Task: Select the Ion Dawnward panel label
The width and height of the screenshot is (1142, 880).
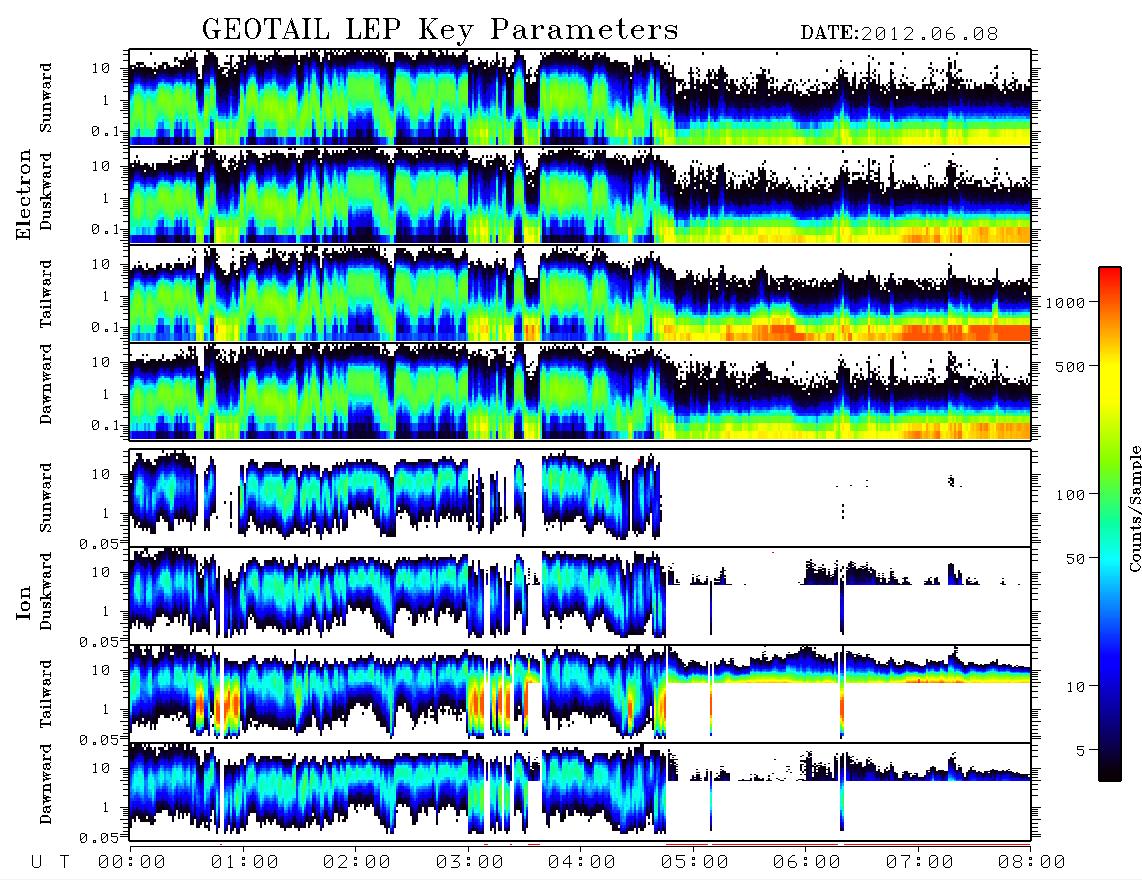Action: tap(46, 784)
